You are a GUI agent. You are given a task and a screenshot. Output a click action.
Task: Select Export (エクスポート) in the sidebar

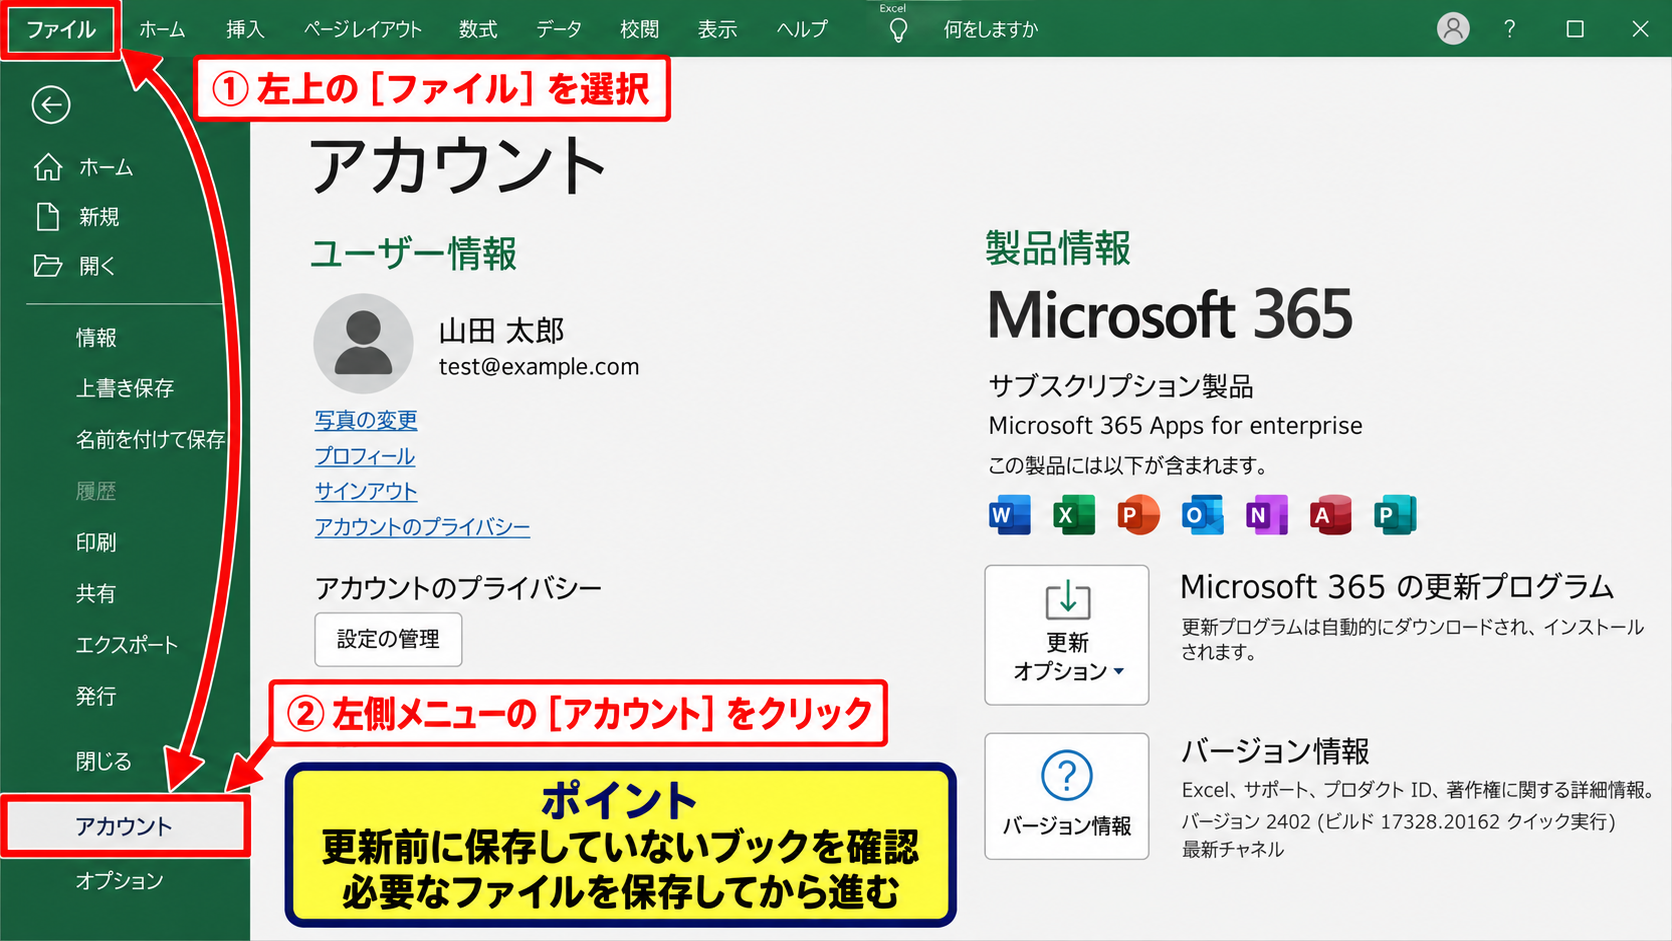click(127, 645)
